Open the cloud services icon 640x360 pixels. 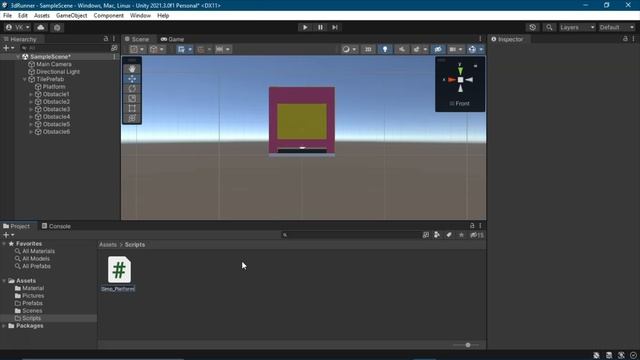[x=40, y=27]
